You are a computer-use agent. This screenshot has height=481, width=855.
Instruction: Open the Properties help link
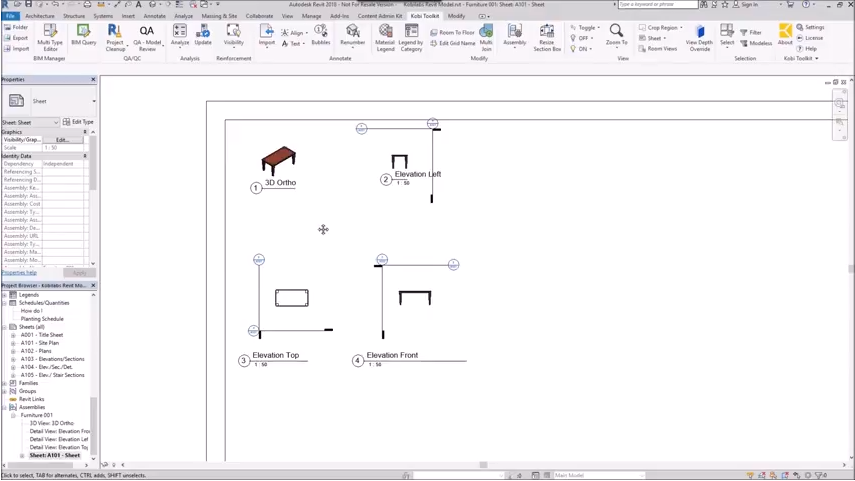[x=19, y=272]
